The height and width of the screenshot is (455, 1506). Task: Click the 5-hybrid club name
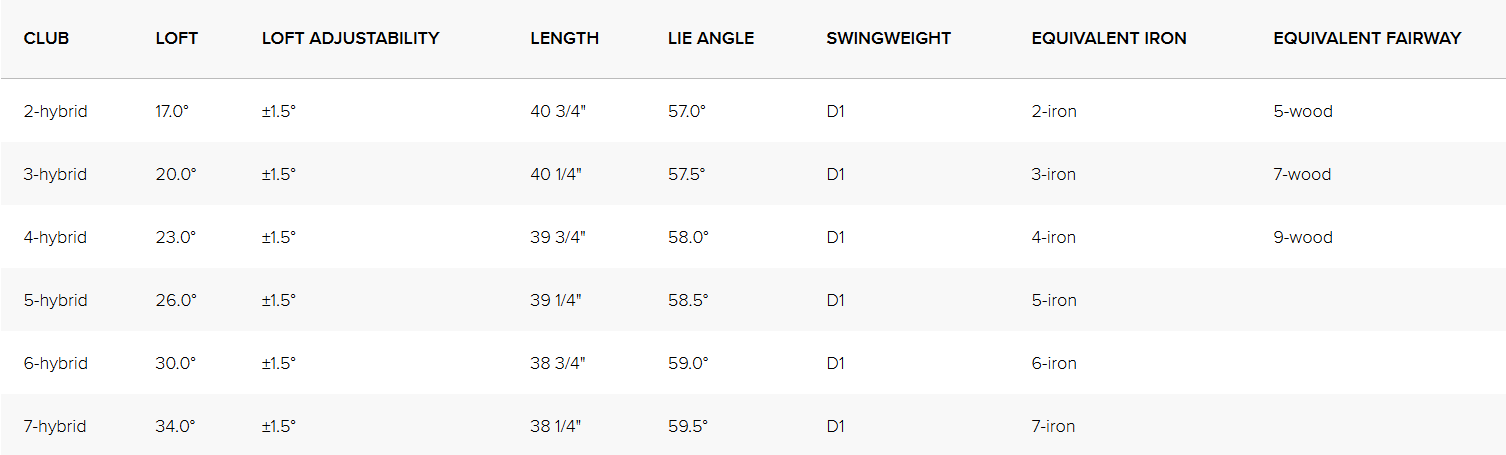click(55, 300)
